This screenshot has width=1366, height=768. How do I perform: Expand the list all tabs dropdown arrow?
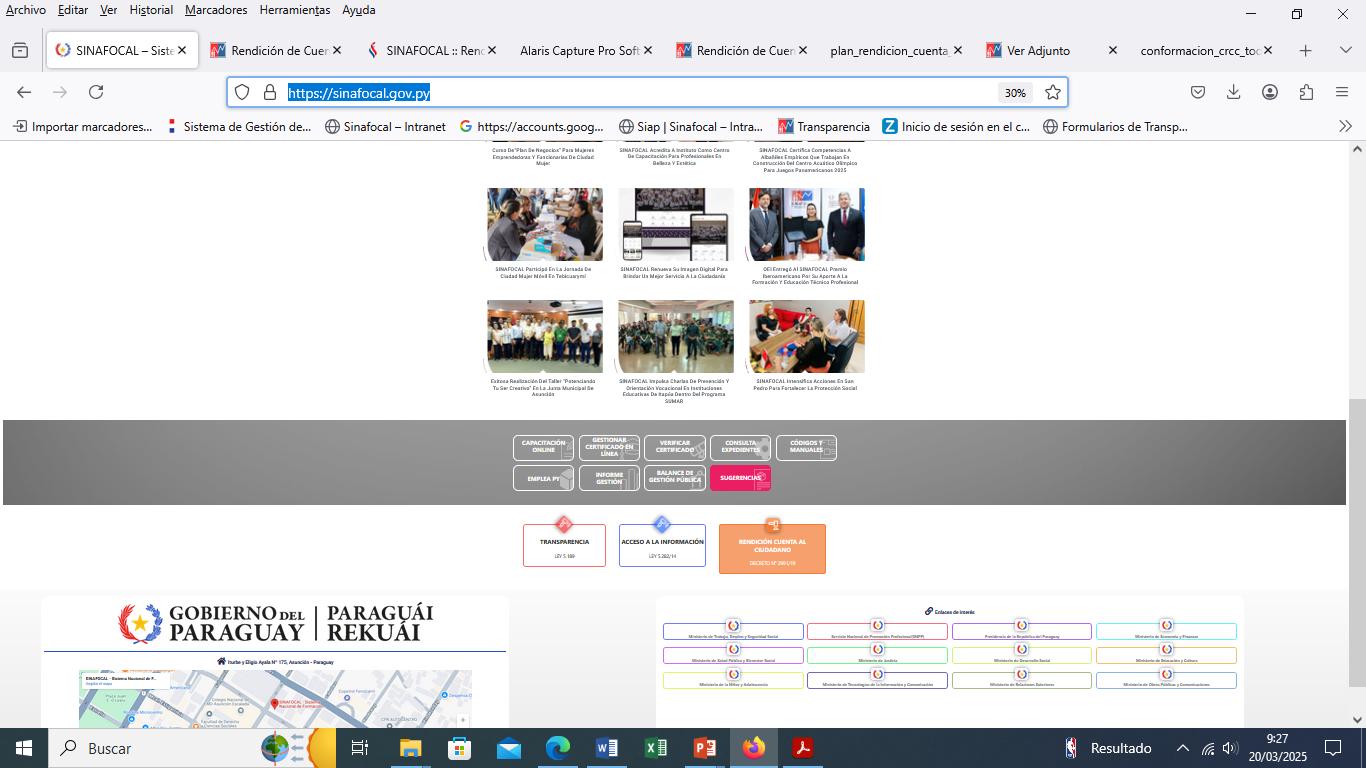(1345, 50)
